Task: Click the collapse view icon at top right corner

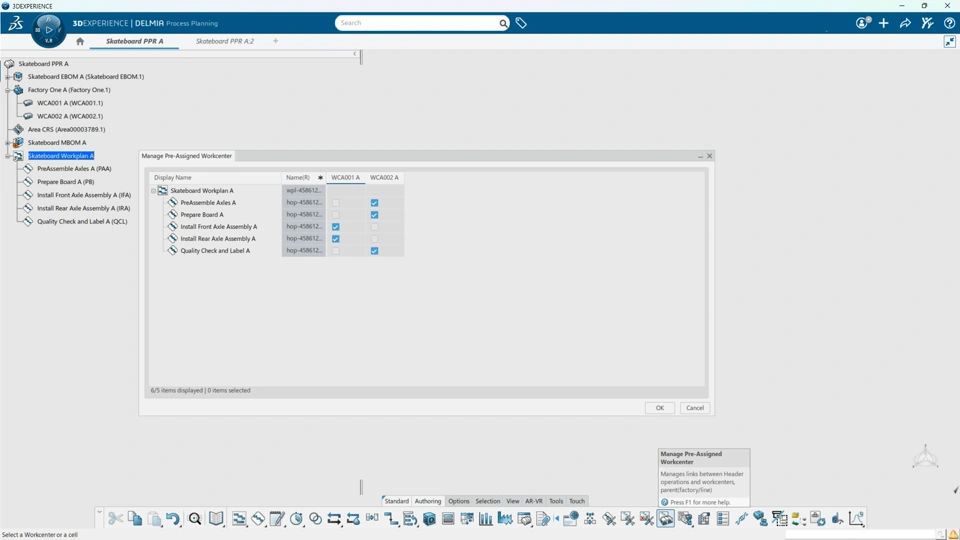Action: [950, 42]
